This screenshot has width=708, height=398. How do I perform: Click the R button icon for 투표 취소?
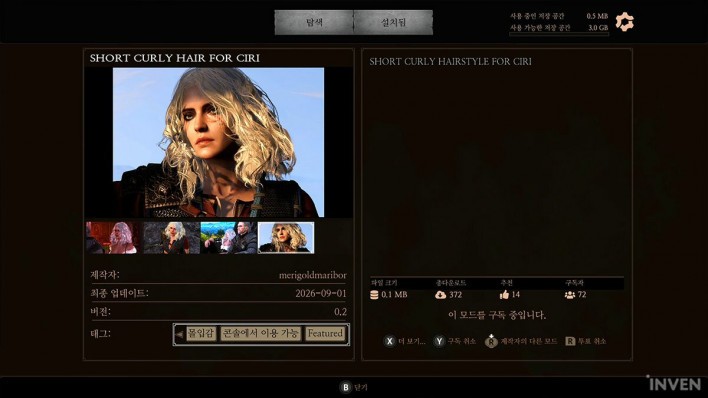pyautogui.click(x=570, y=341)
